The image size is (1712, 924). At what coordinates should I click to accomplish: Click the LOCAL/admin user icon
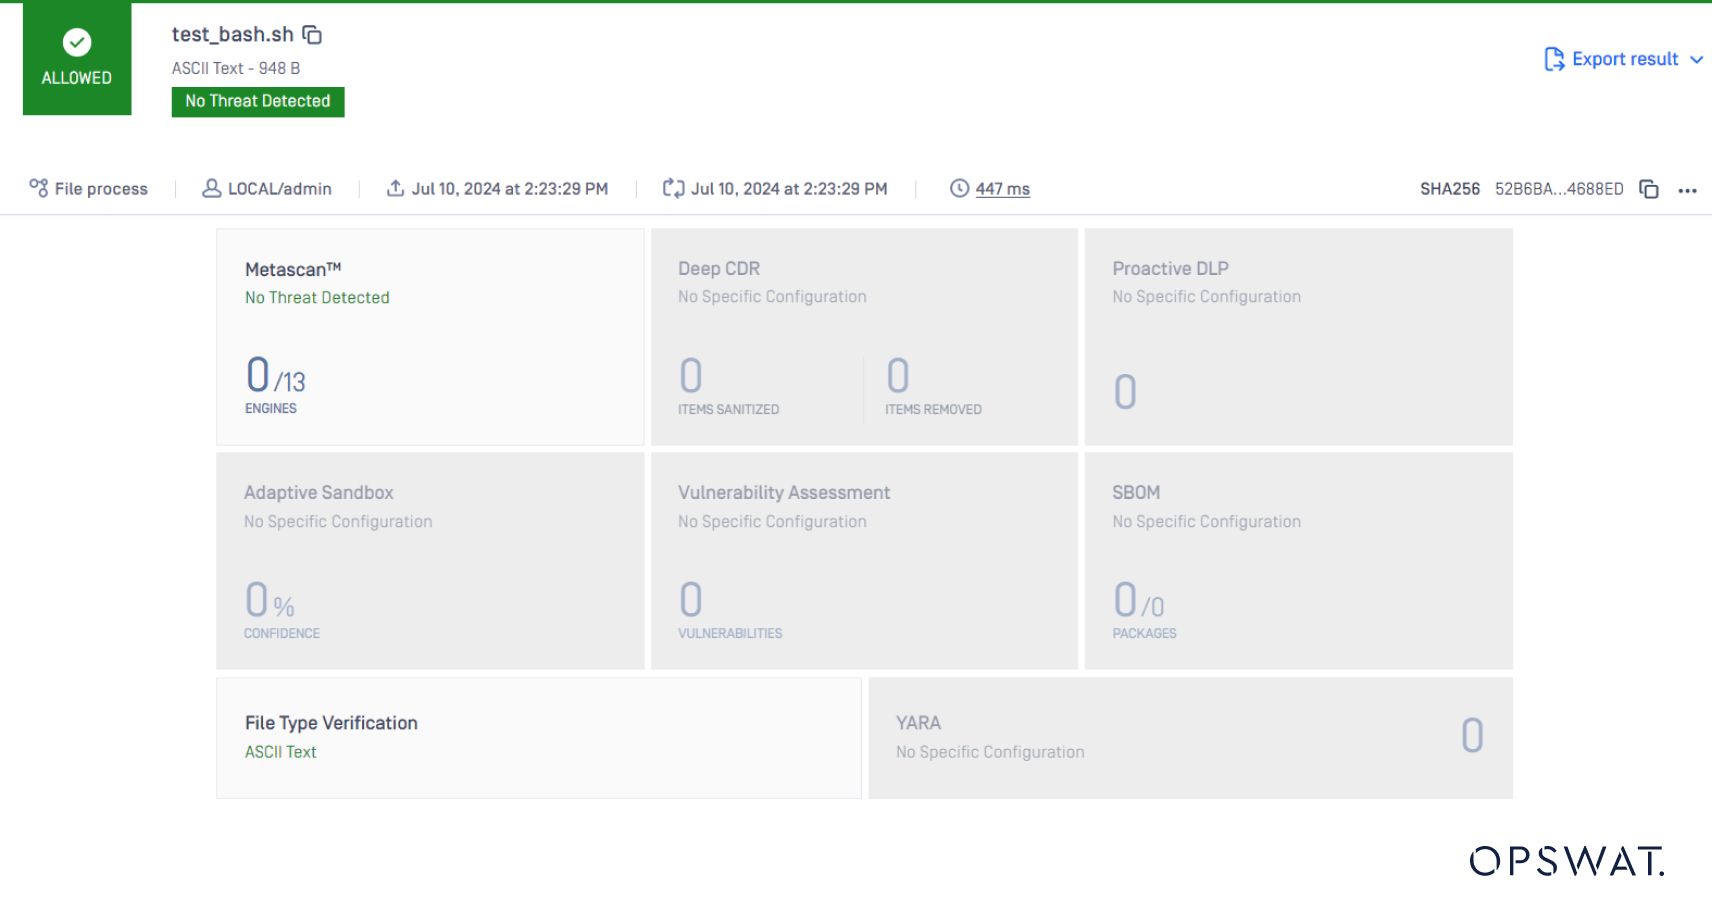pyautogui.click(x=210, y=188)
